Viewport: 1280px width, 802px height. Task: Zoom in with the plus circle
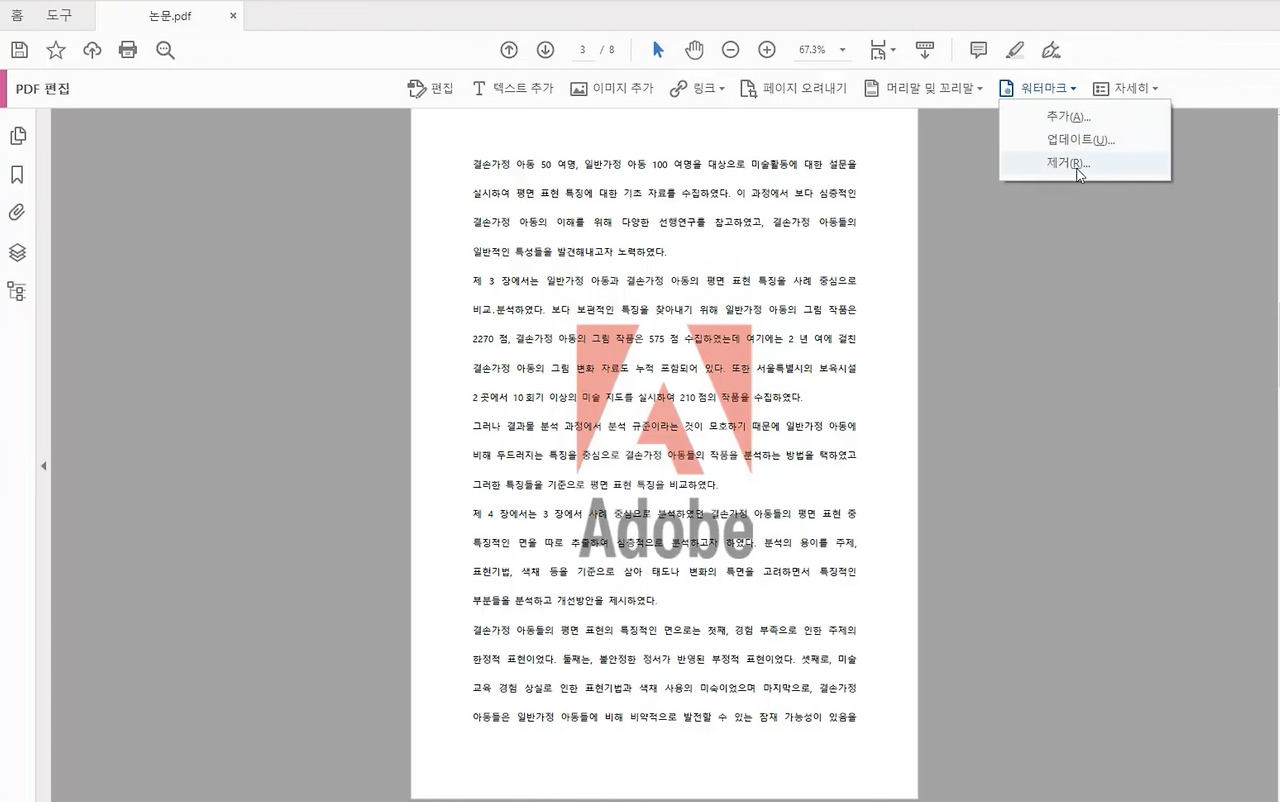[767, 50]
